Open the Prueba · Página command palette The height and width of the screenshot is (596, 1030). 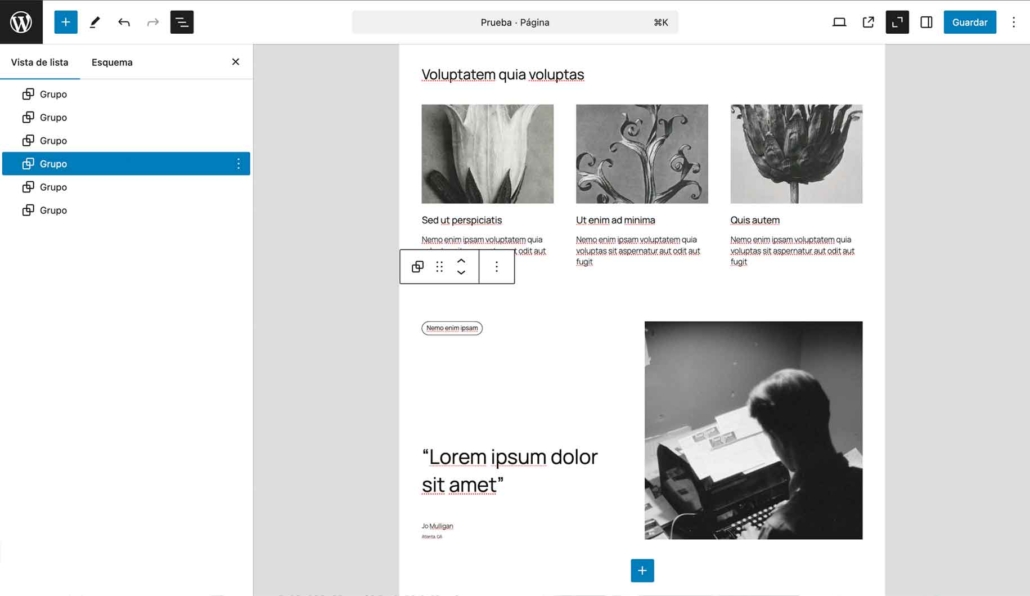click(515, 22)
